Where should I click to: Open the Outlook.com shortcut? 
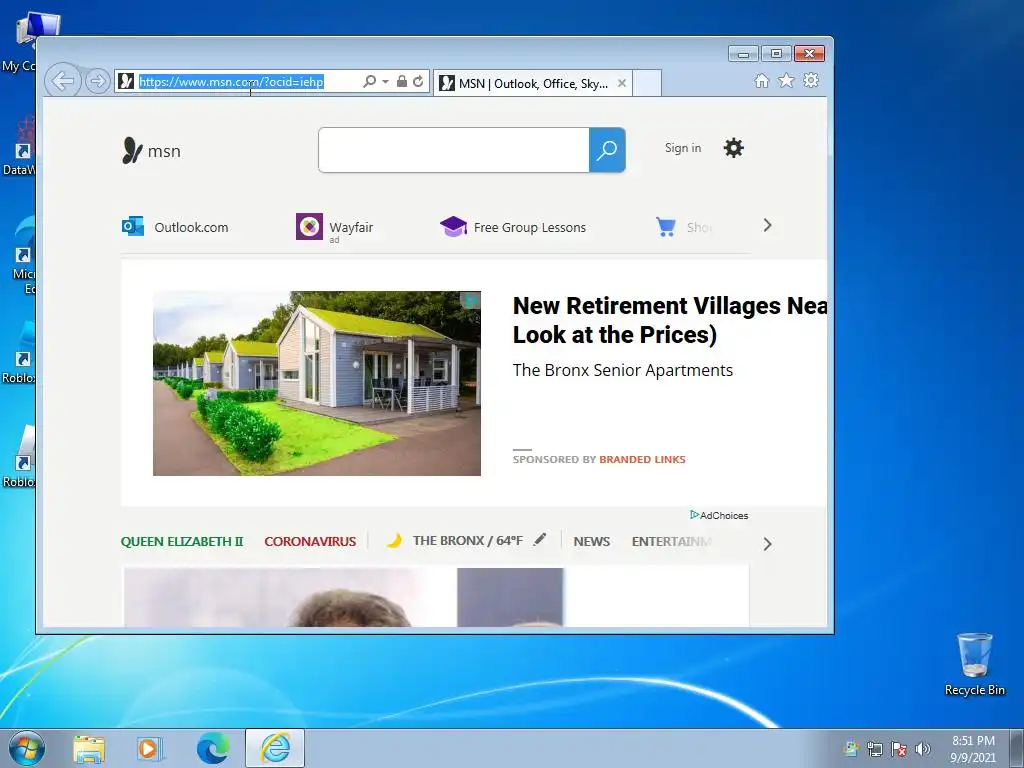[x=175, y=227]
